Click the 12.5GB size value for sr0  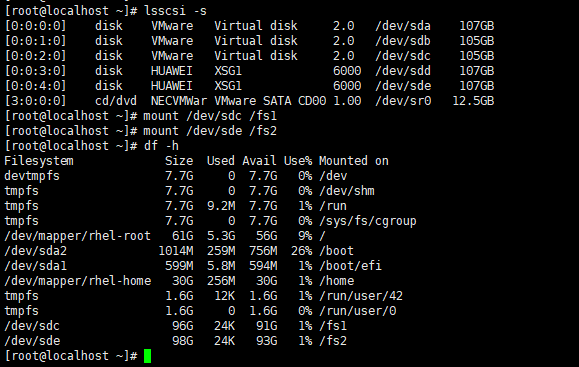[473, 101]
